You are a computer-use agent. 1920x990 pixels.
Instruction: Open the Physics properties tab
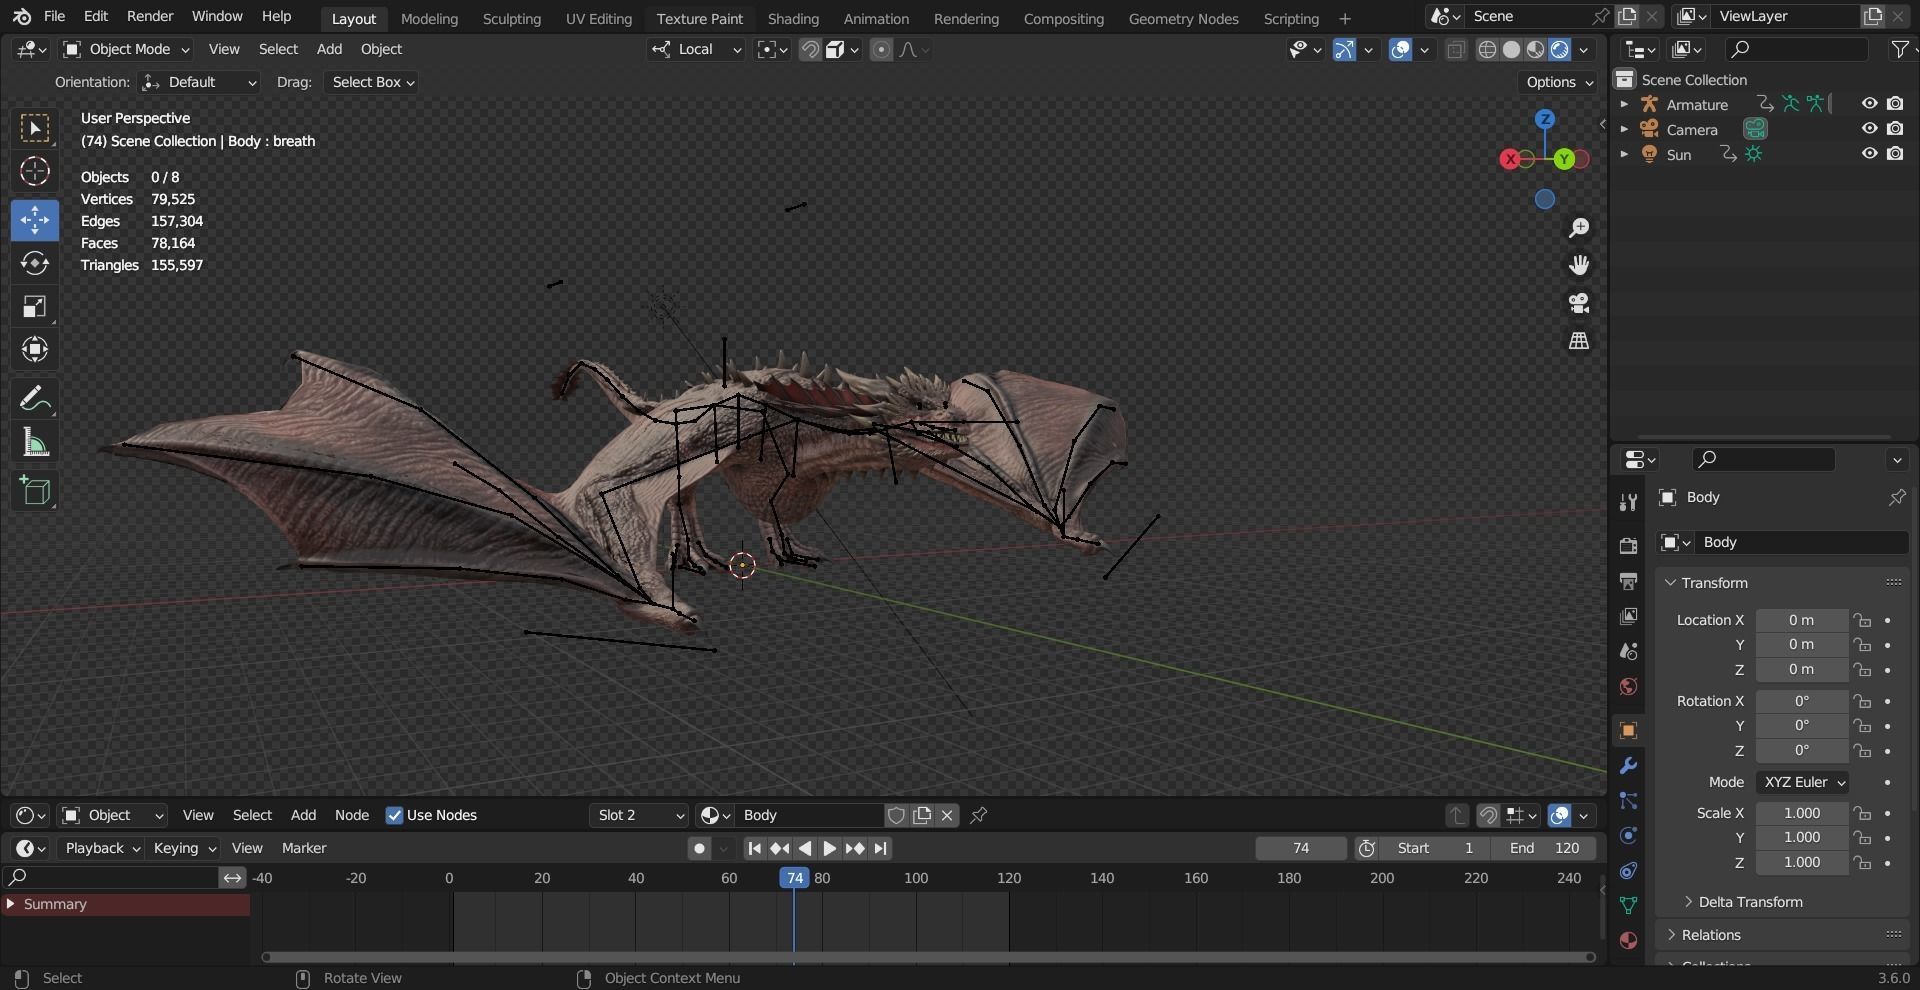tap(1628, 836)
